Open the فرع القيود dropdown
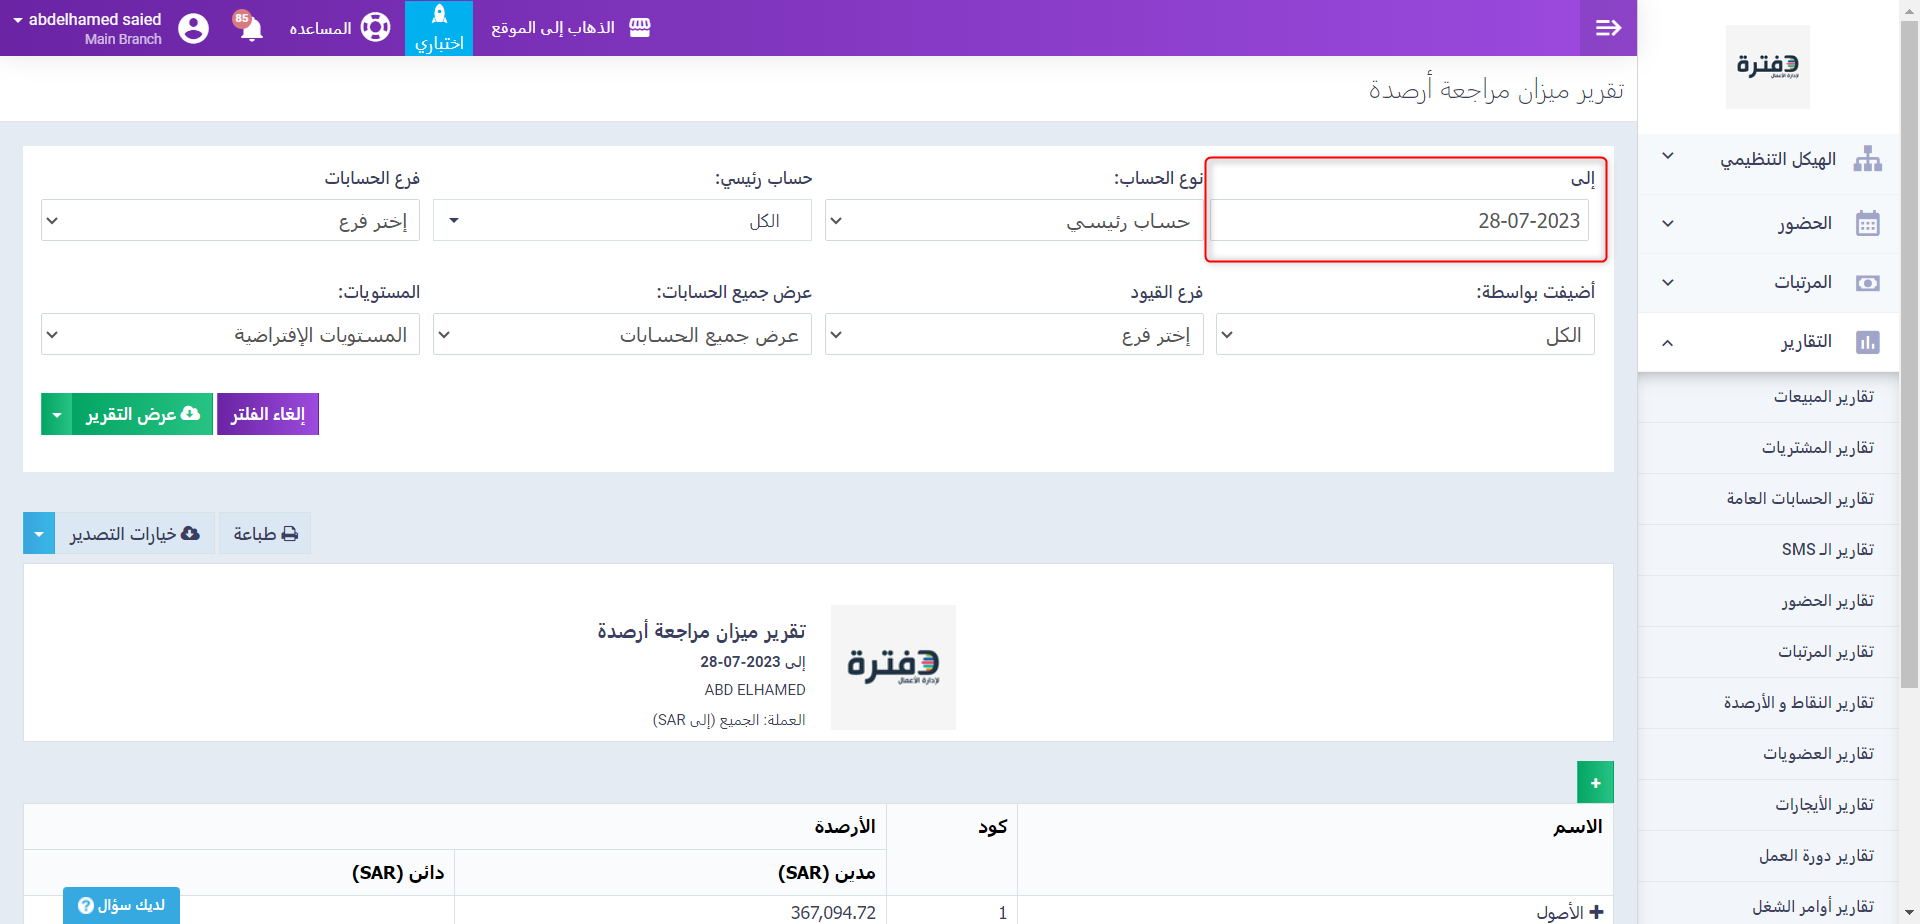The height and width of the screenshot is (924, 1920). tap(1014, 334)
